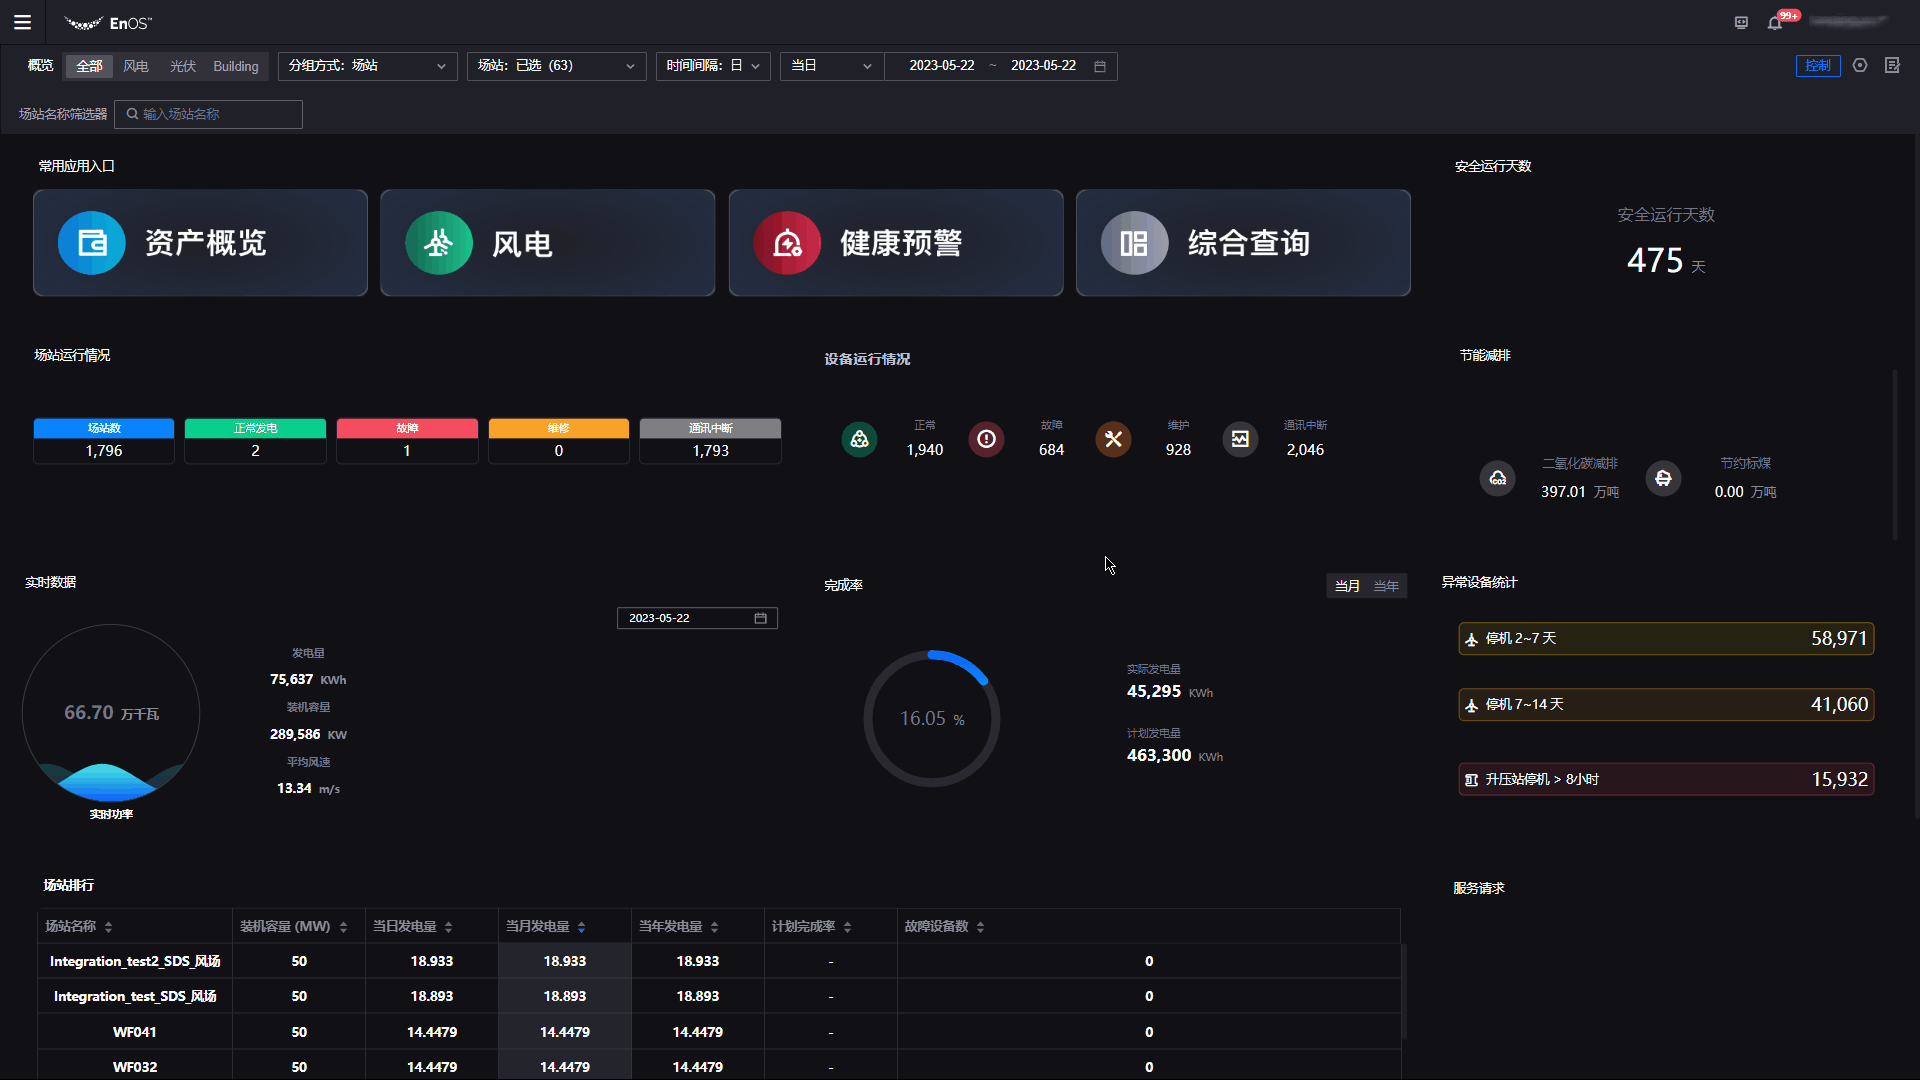Image resolution: width=1920 pixels, height=1080 pixels.
Task: Select the 光伏 tab
Action: tap(182, 66)
